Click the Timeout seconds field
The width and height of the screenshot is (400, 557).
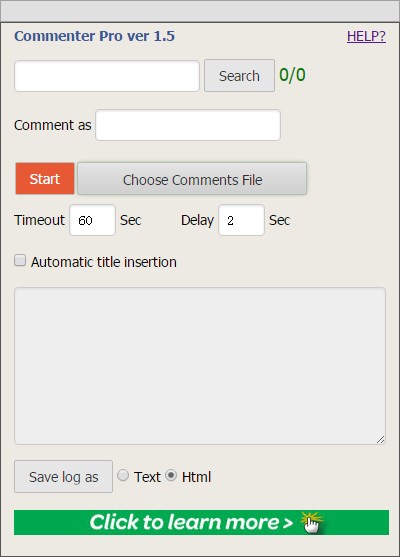tap(92, 220)
